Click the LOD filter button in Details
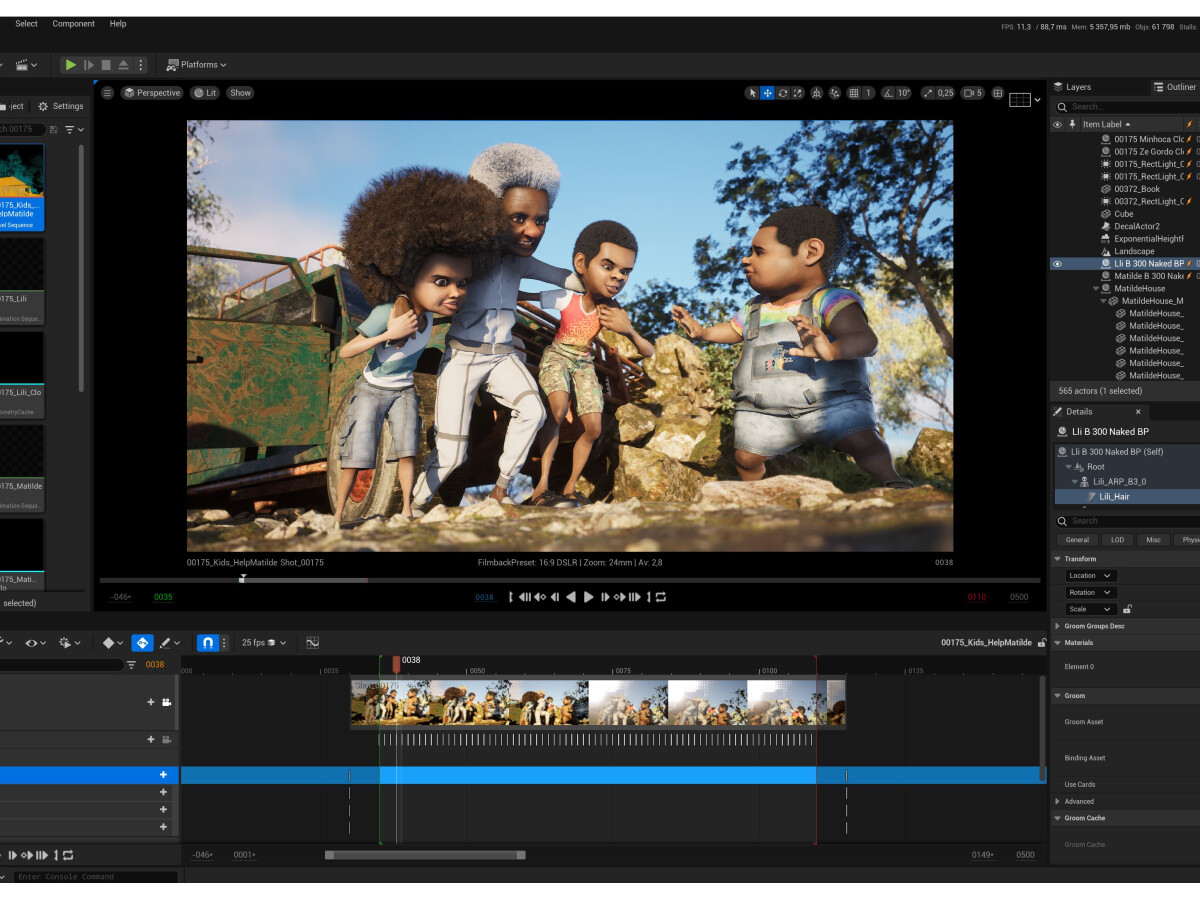 point(1117,540)
